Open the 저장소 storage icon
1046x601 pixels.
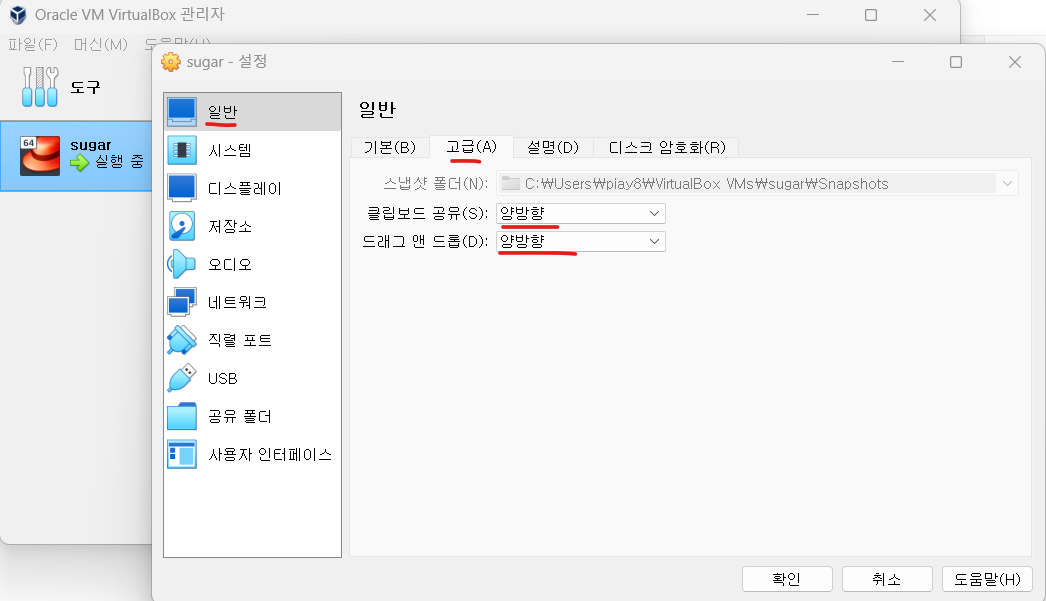[x=181, y=226]
